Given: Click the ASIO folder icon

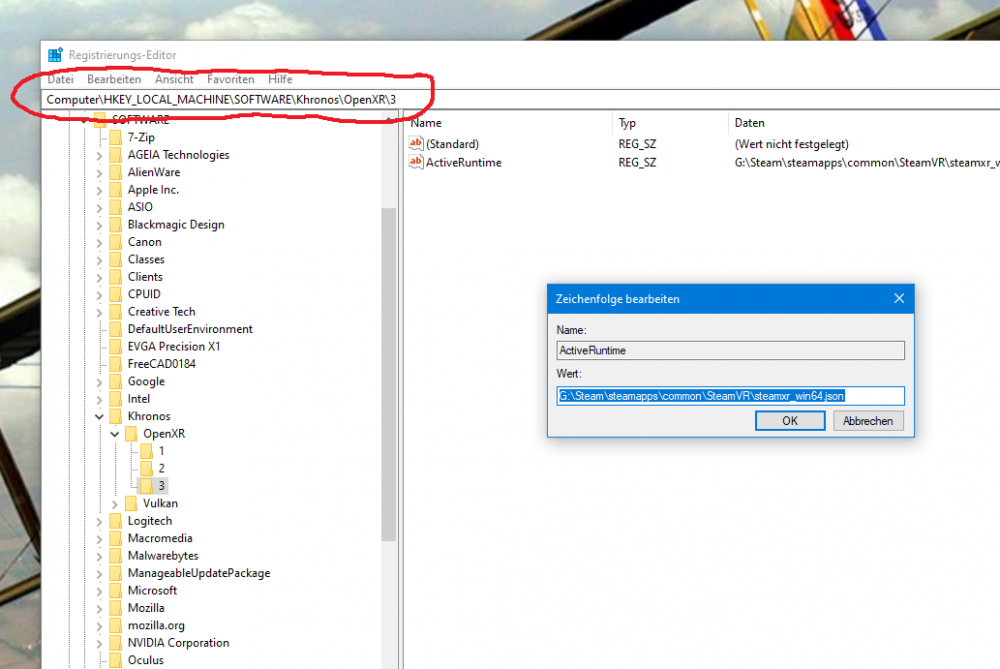Looking at the screenshot, I should [115, 207].
